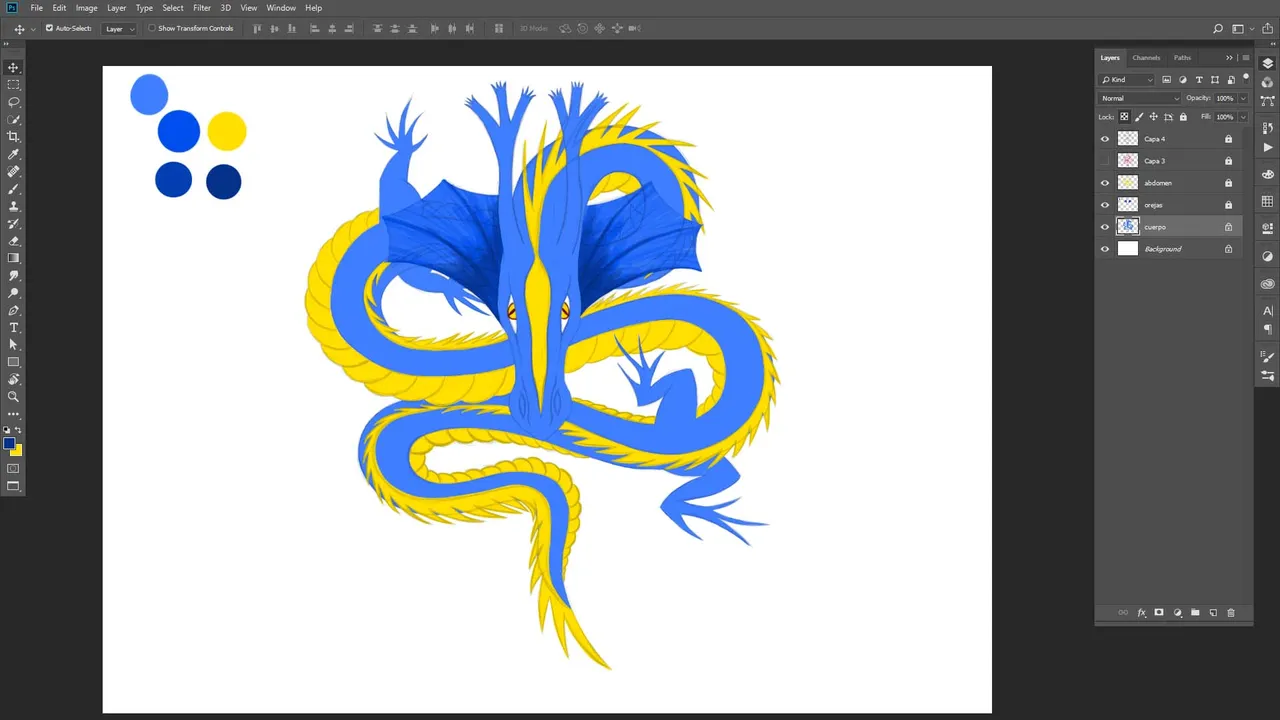Viewport: 1280px width, 720px height.
Task: Open the Auto-Select Layer dropdown
Action: [119, 29]
